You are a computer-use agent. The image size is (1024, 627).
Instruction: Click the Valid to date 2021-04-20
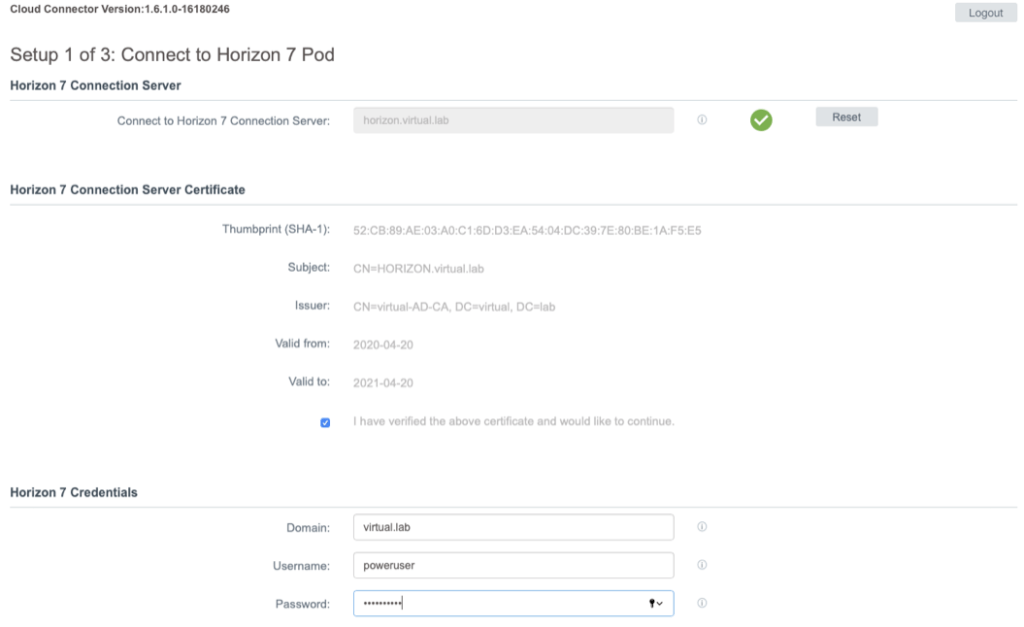coord(383,382)
